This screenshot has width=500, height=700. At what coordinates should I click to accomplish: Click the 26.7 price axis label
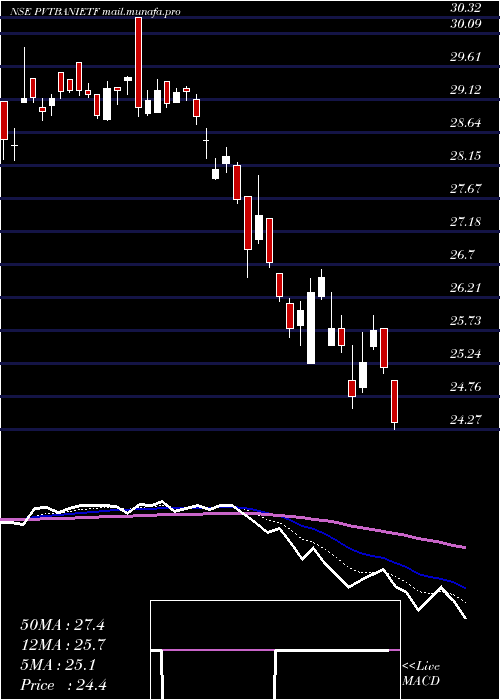[462, 254]
